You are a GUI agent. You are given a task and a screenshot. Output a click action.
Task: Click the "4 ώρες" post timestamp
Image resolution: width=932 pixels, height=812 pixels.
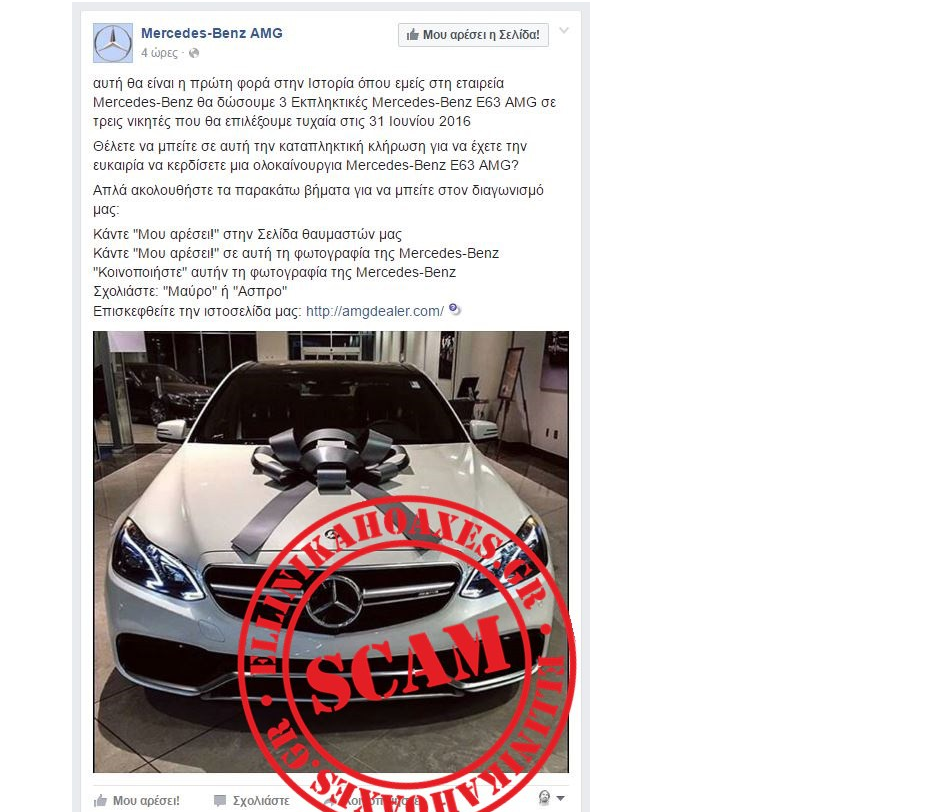click(x=159, y=53)
